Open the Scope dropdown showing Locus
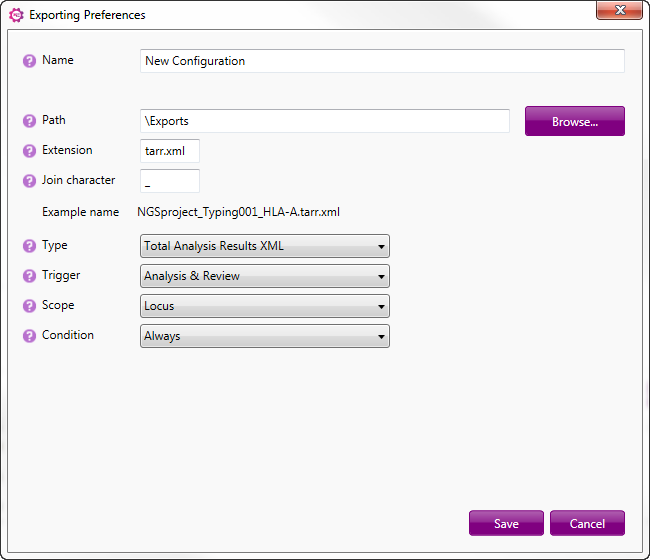 (x=265, y=306)
